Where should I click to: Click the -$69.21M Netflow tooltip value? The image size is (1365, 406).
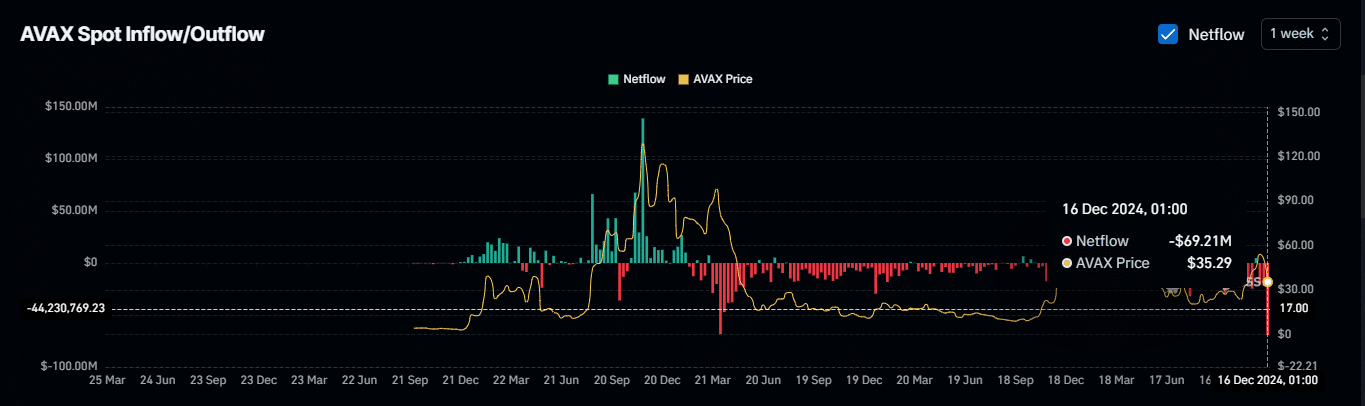point(1200,241)
